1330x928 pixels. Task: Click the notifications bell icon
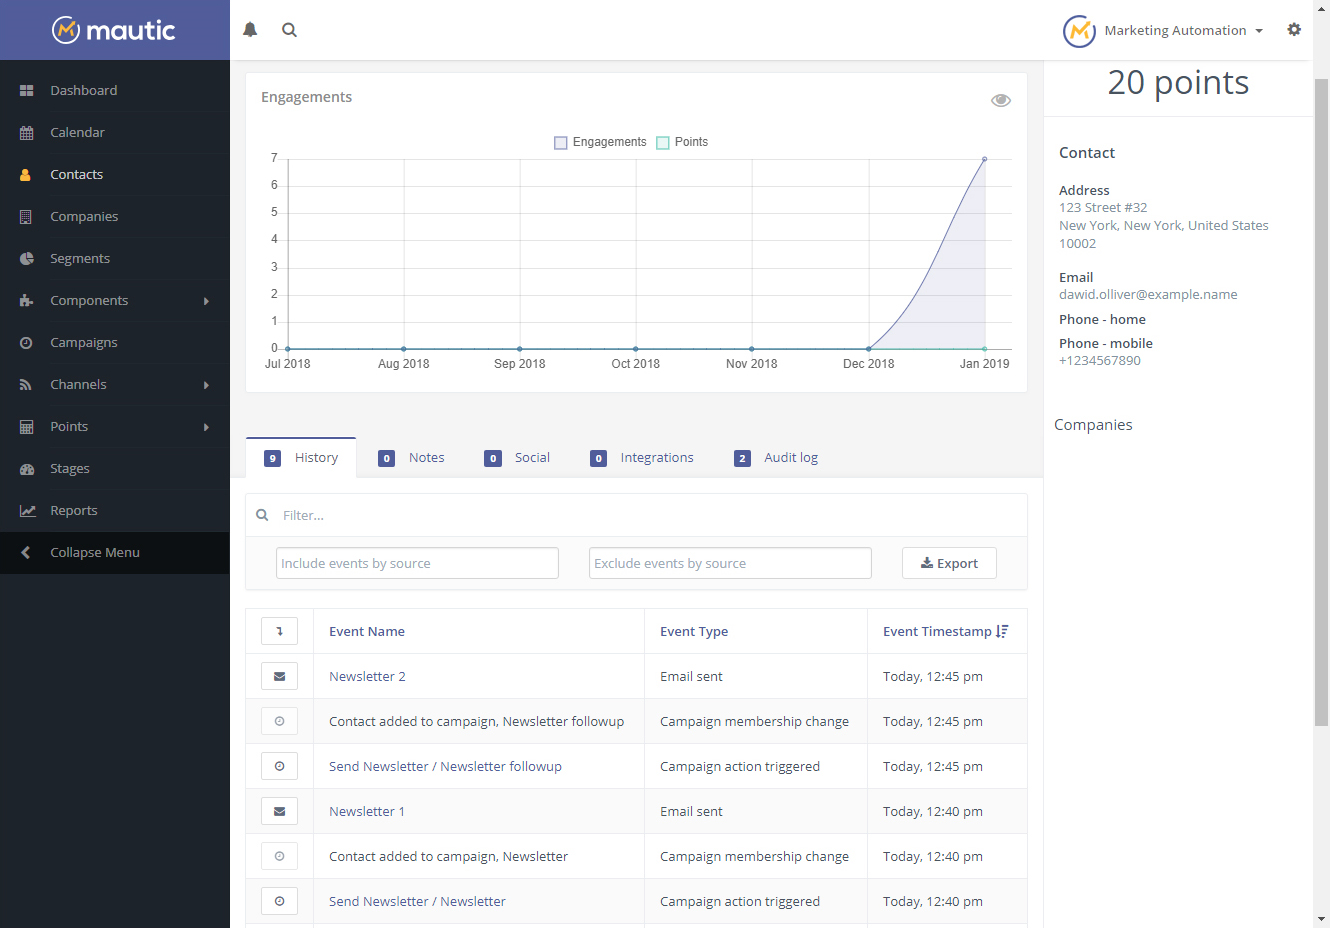250,30
